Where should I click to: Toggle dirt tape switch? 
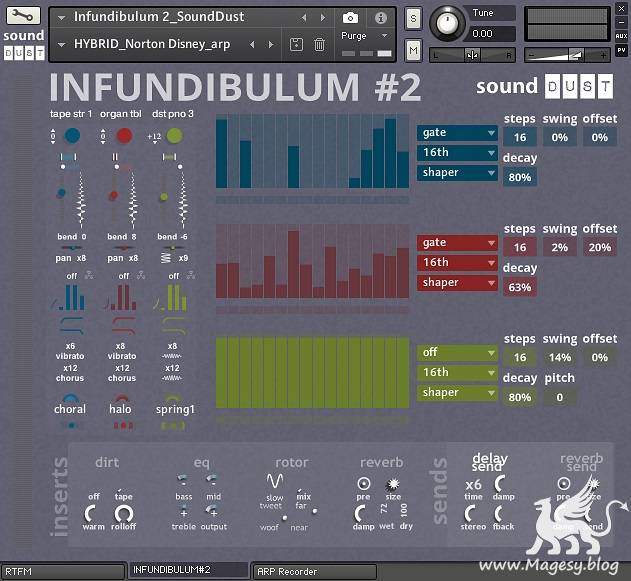point(124,497)
